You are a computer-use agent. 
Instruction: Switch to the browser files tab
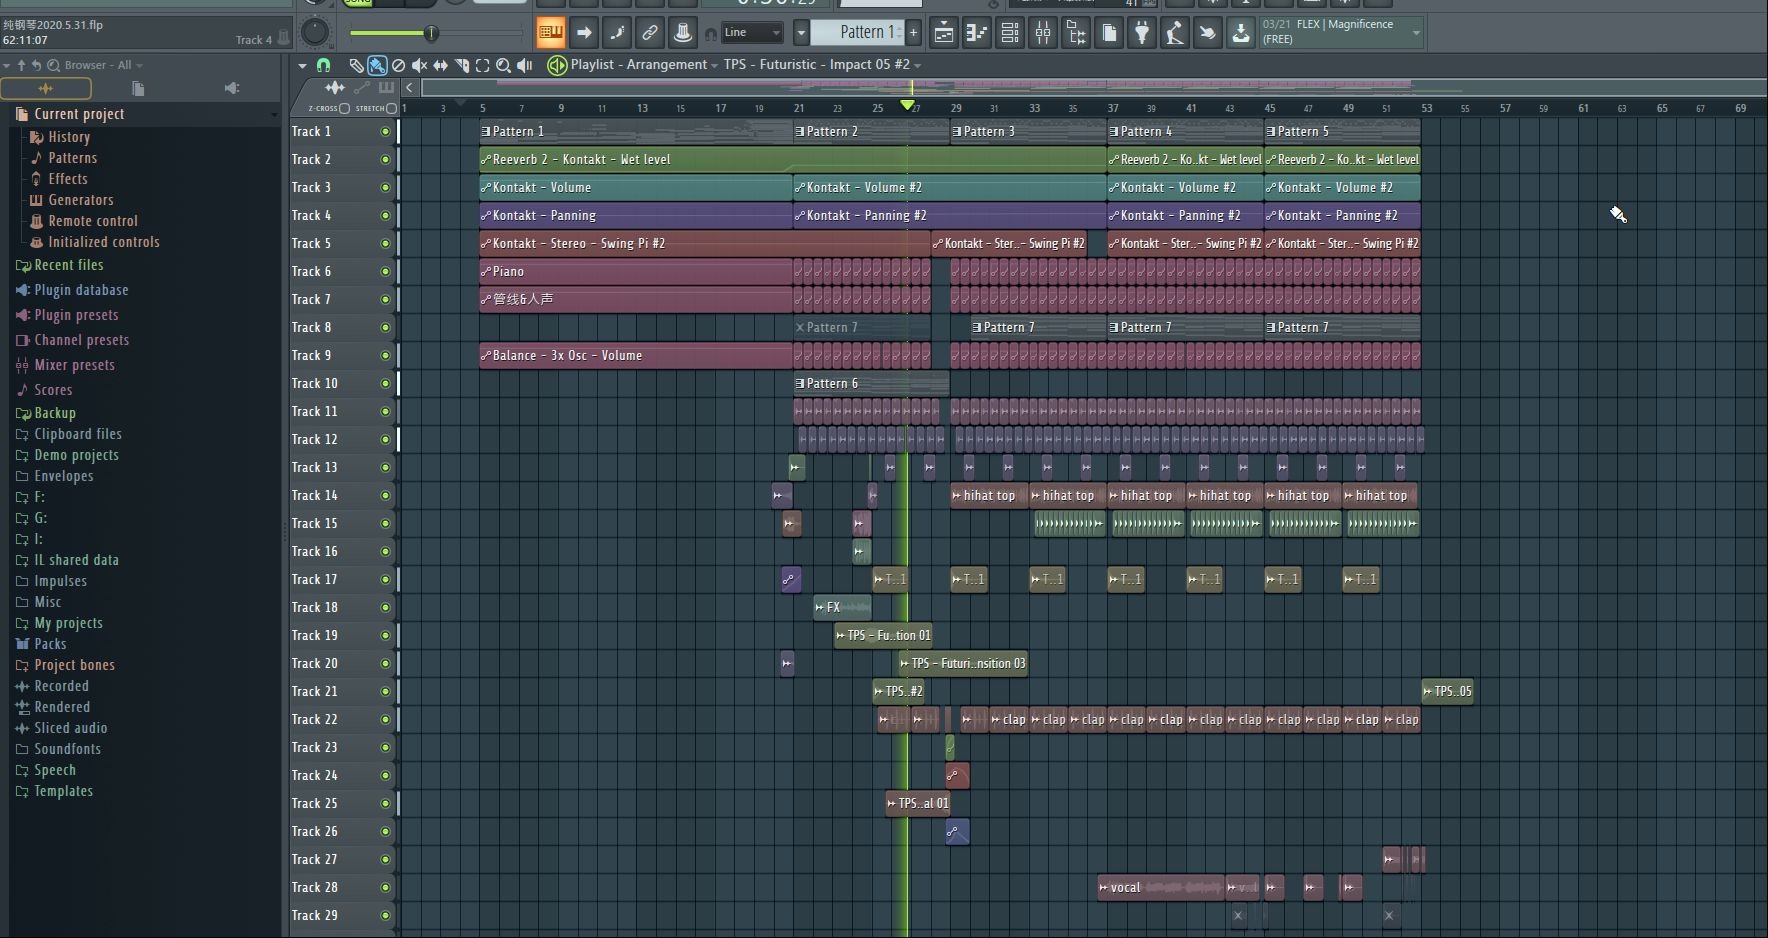coord(138,89)
